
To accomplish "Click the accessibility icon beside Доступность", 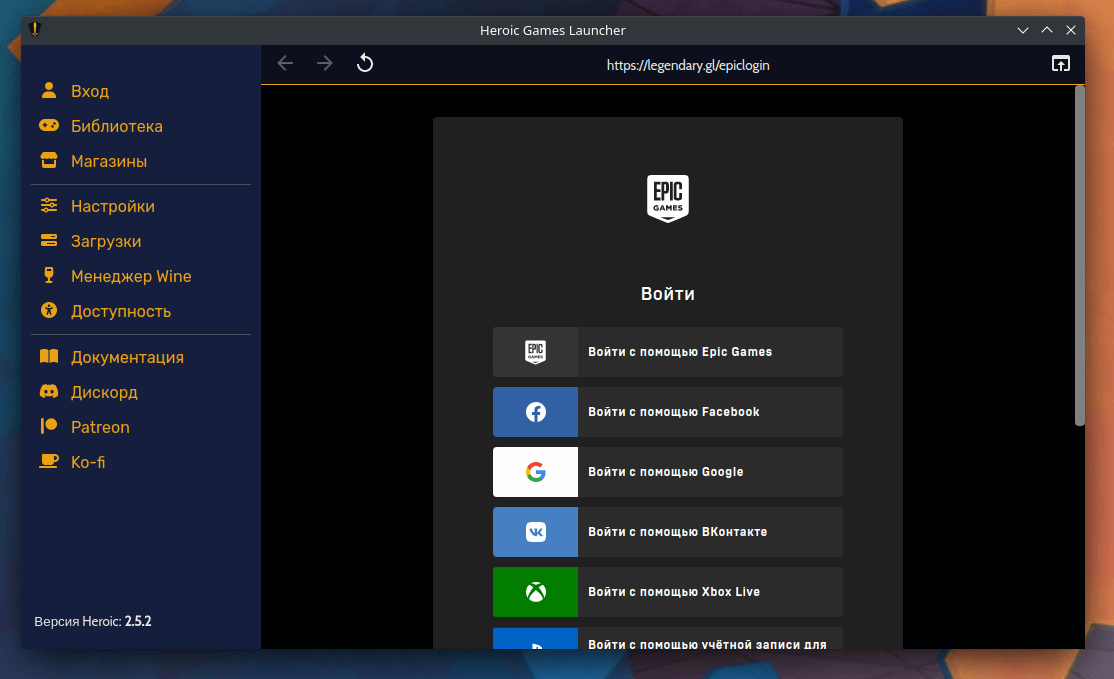I will click(49, 310).
